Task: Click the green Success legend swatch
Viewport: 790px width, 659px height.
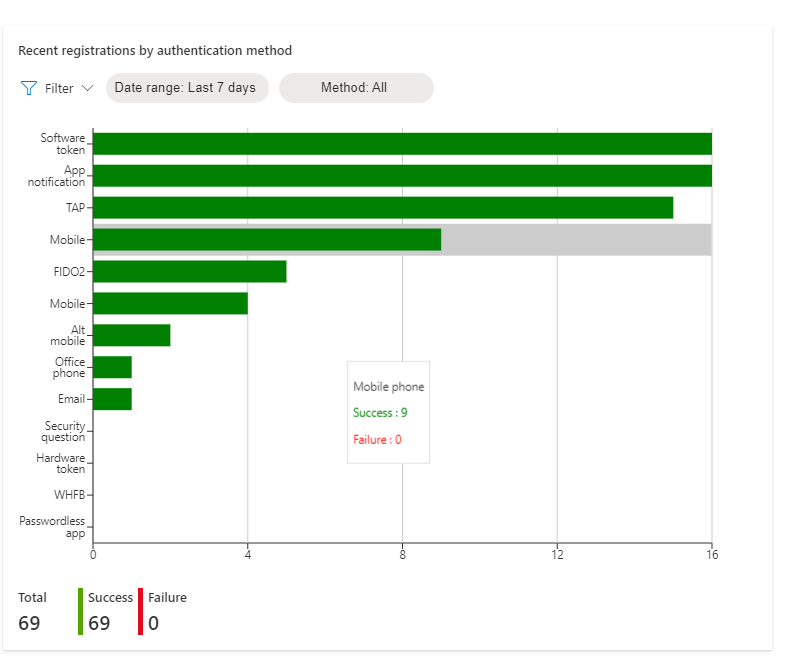Action: point(81,611)
